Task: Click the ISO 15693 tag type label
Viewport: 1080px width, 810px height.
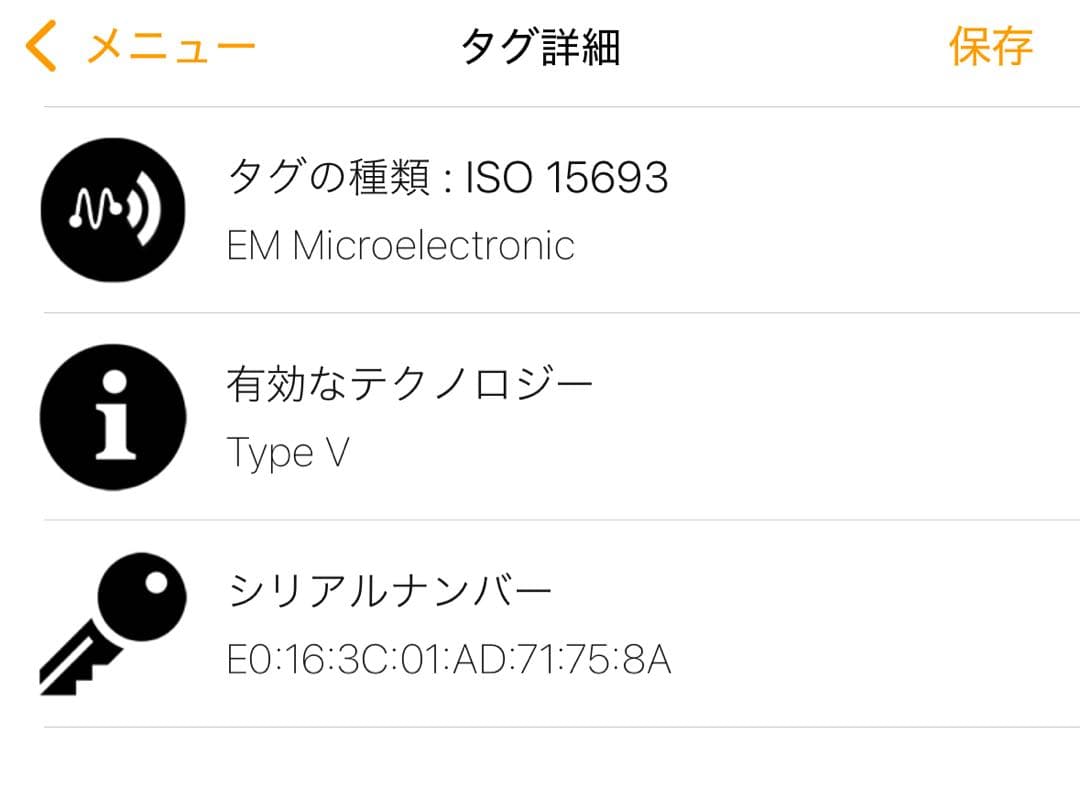Action: pyautogui.click(x=565, y=177)
